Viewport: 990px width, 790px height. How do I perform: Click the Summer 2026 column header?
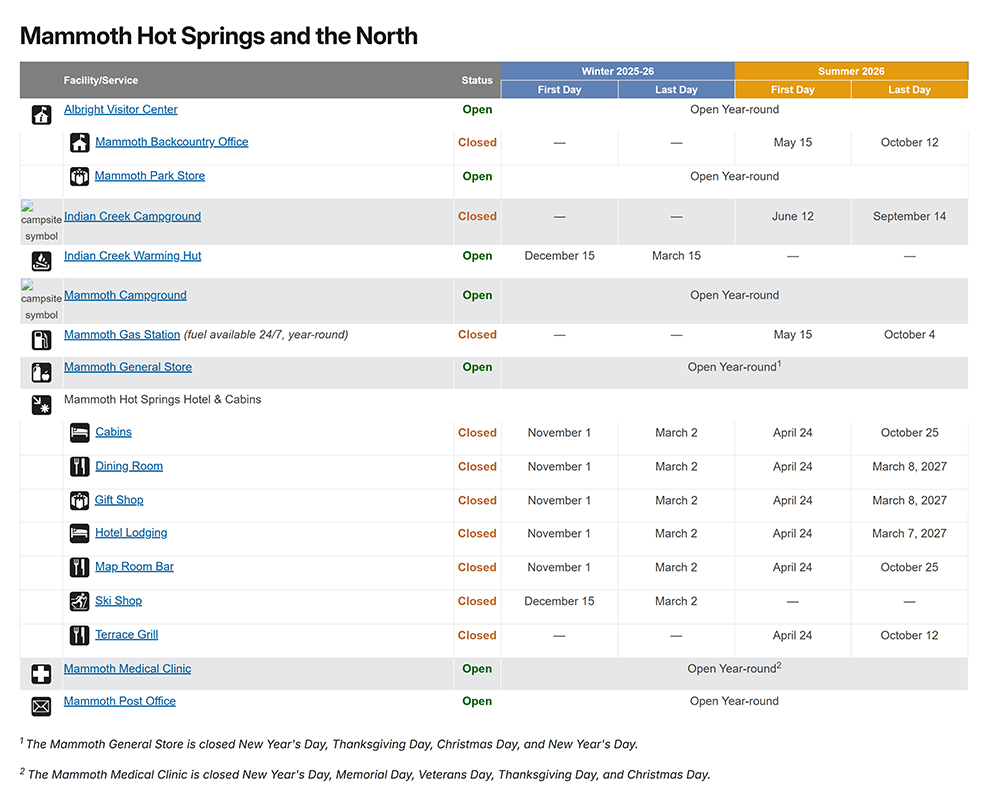[851, 71]
